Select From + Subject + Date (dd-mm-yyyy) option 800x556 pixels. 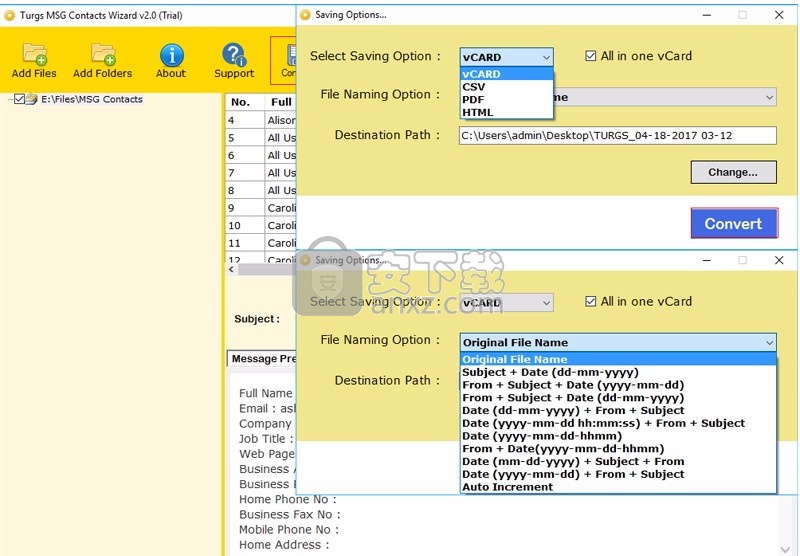[x=618, y=397]
